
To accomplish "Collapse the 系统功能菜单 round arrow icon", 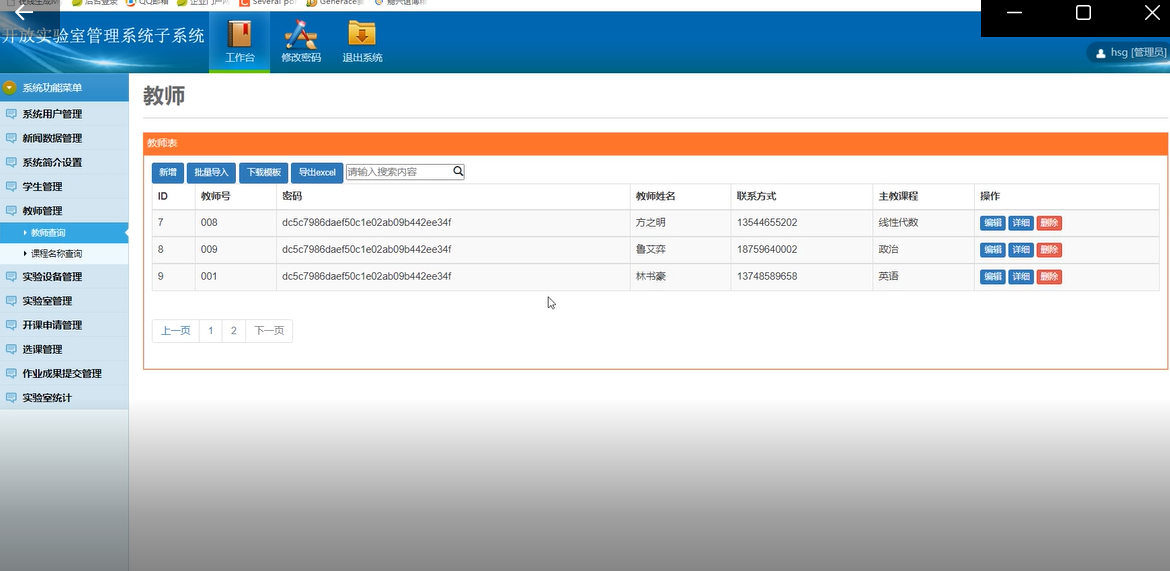I will (x=10, y=87).
